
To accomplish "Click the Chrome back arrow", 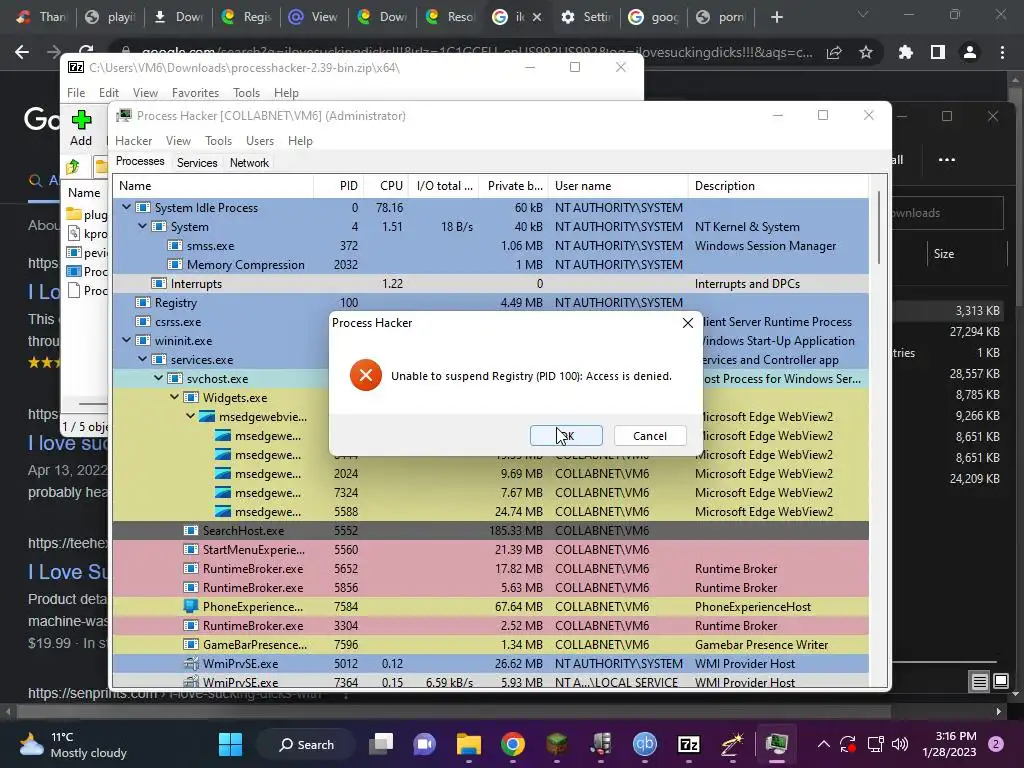I will [22, 52].
